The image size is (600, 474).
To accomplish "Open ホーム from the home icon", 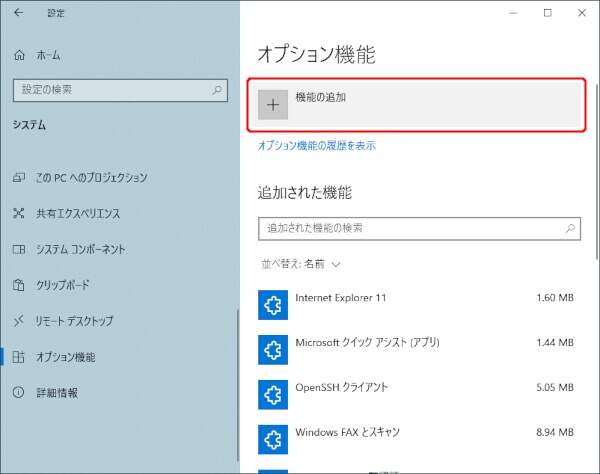I will point(19,55).
